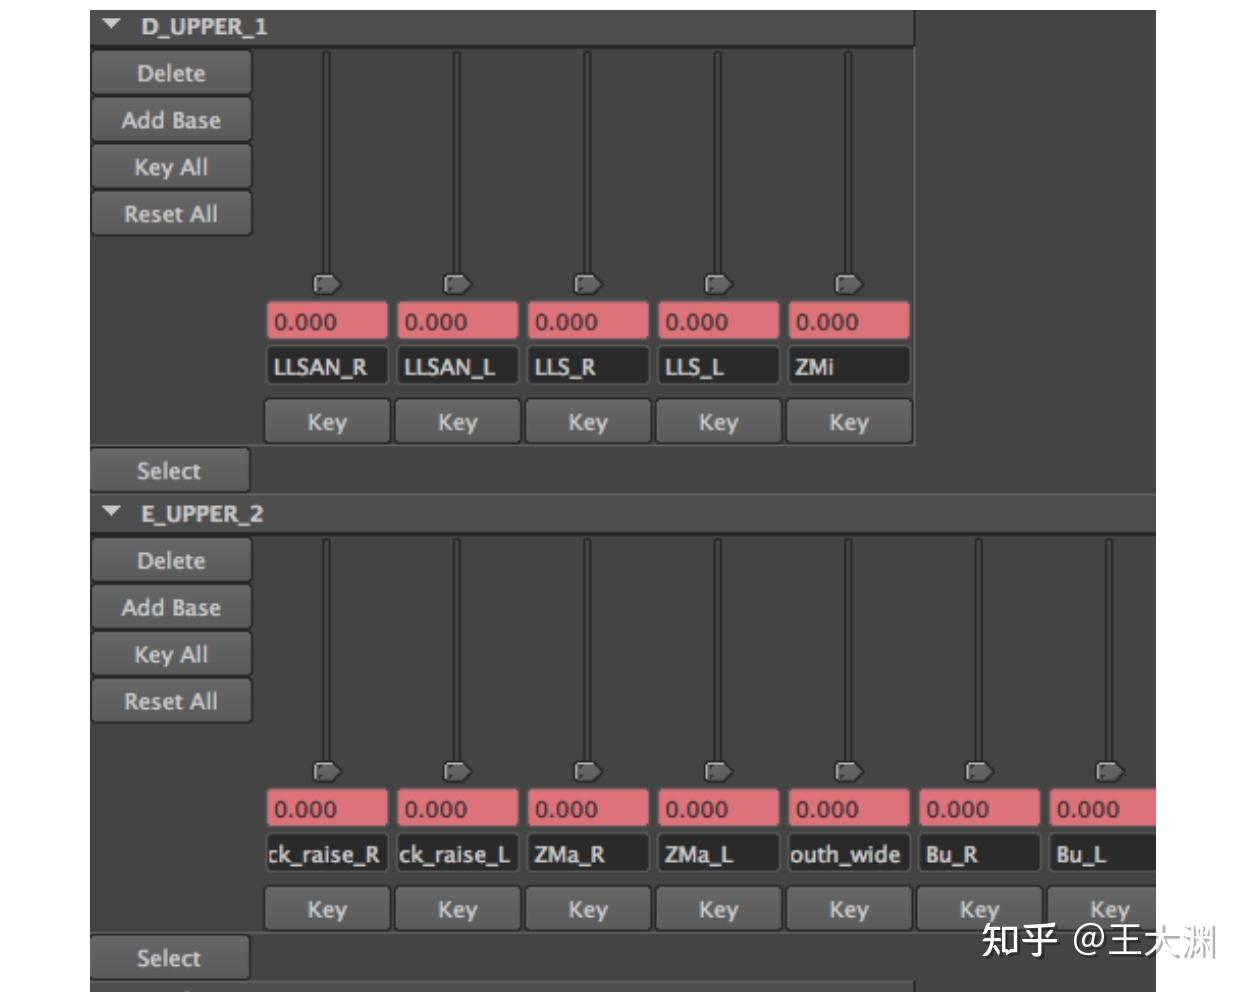
Task: Click the outh_wide name field
Action: pos(848,855)
